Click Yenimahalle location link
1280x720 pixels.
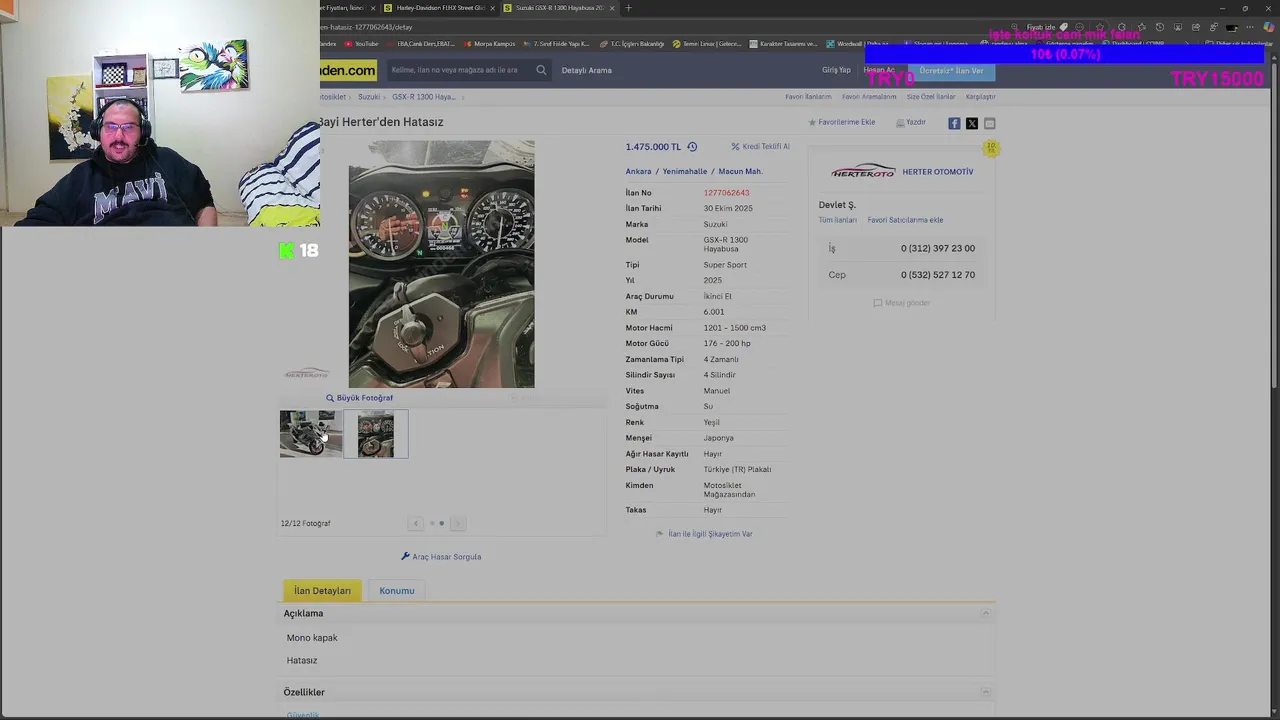684,171
